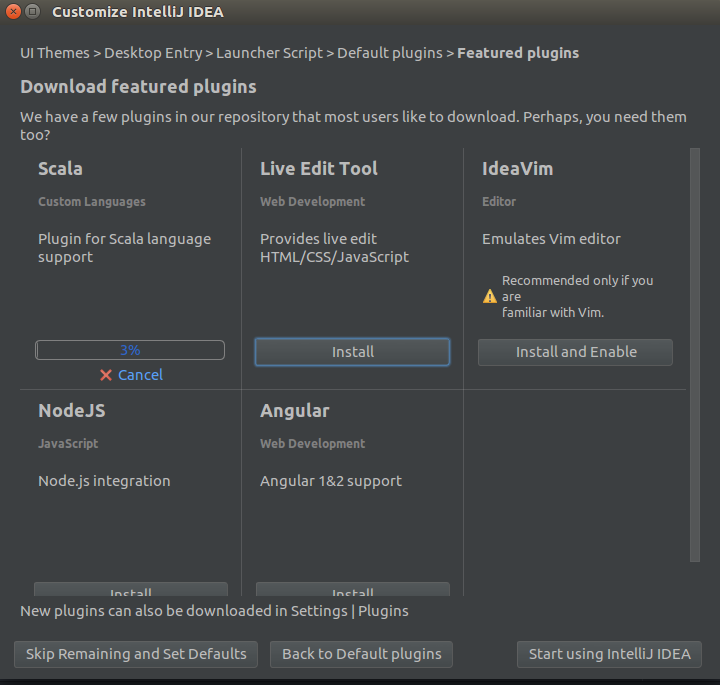Image resolution: width=720 pixels, height=685 pixels.
Task: Jump to the Desktop Entry step
Action: (153, 53)
